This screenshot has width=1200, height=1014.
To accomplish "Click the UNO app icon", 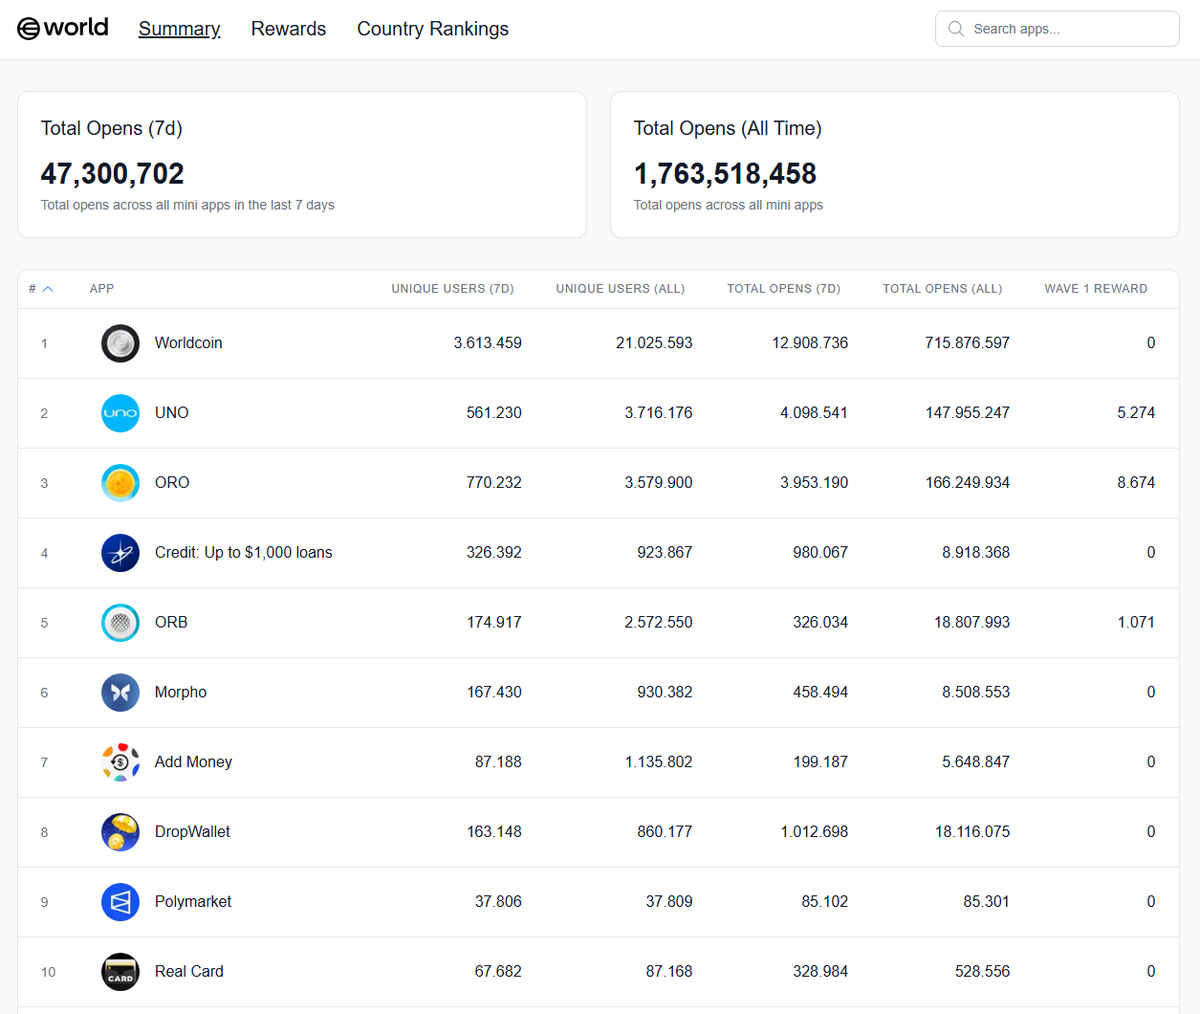I will coord(120,413).
